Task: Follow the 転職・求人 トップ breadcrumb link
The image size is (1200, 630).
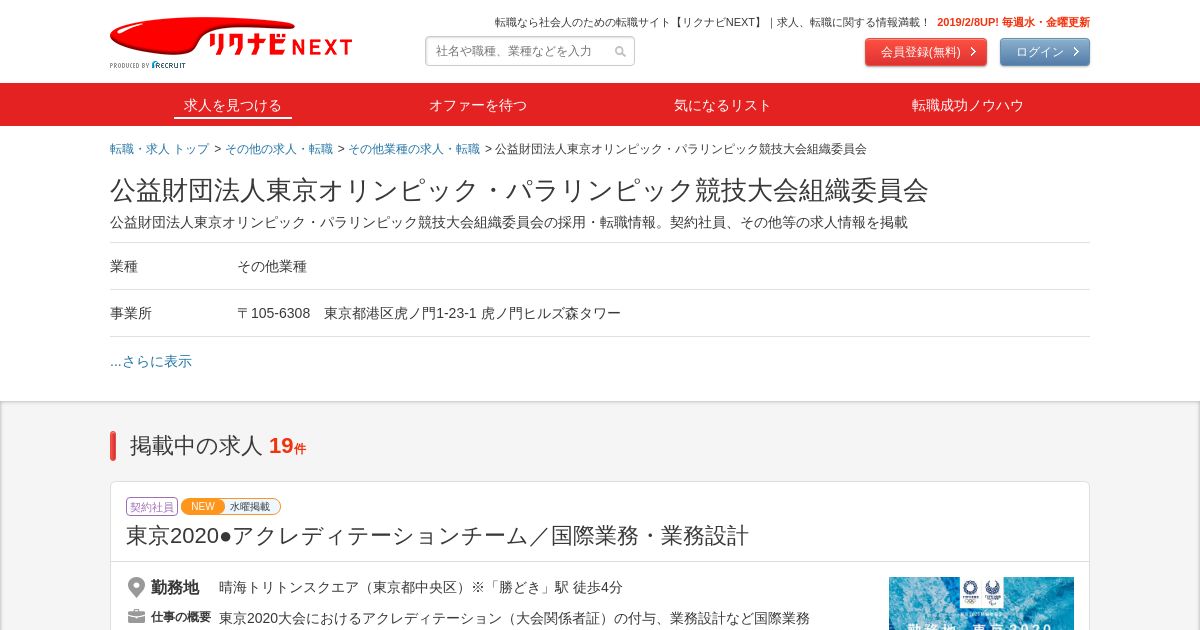Action: 160,149
